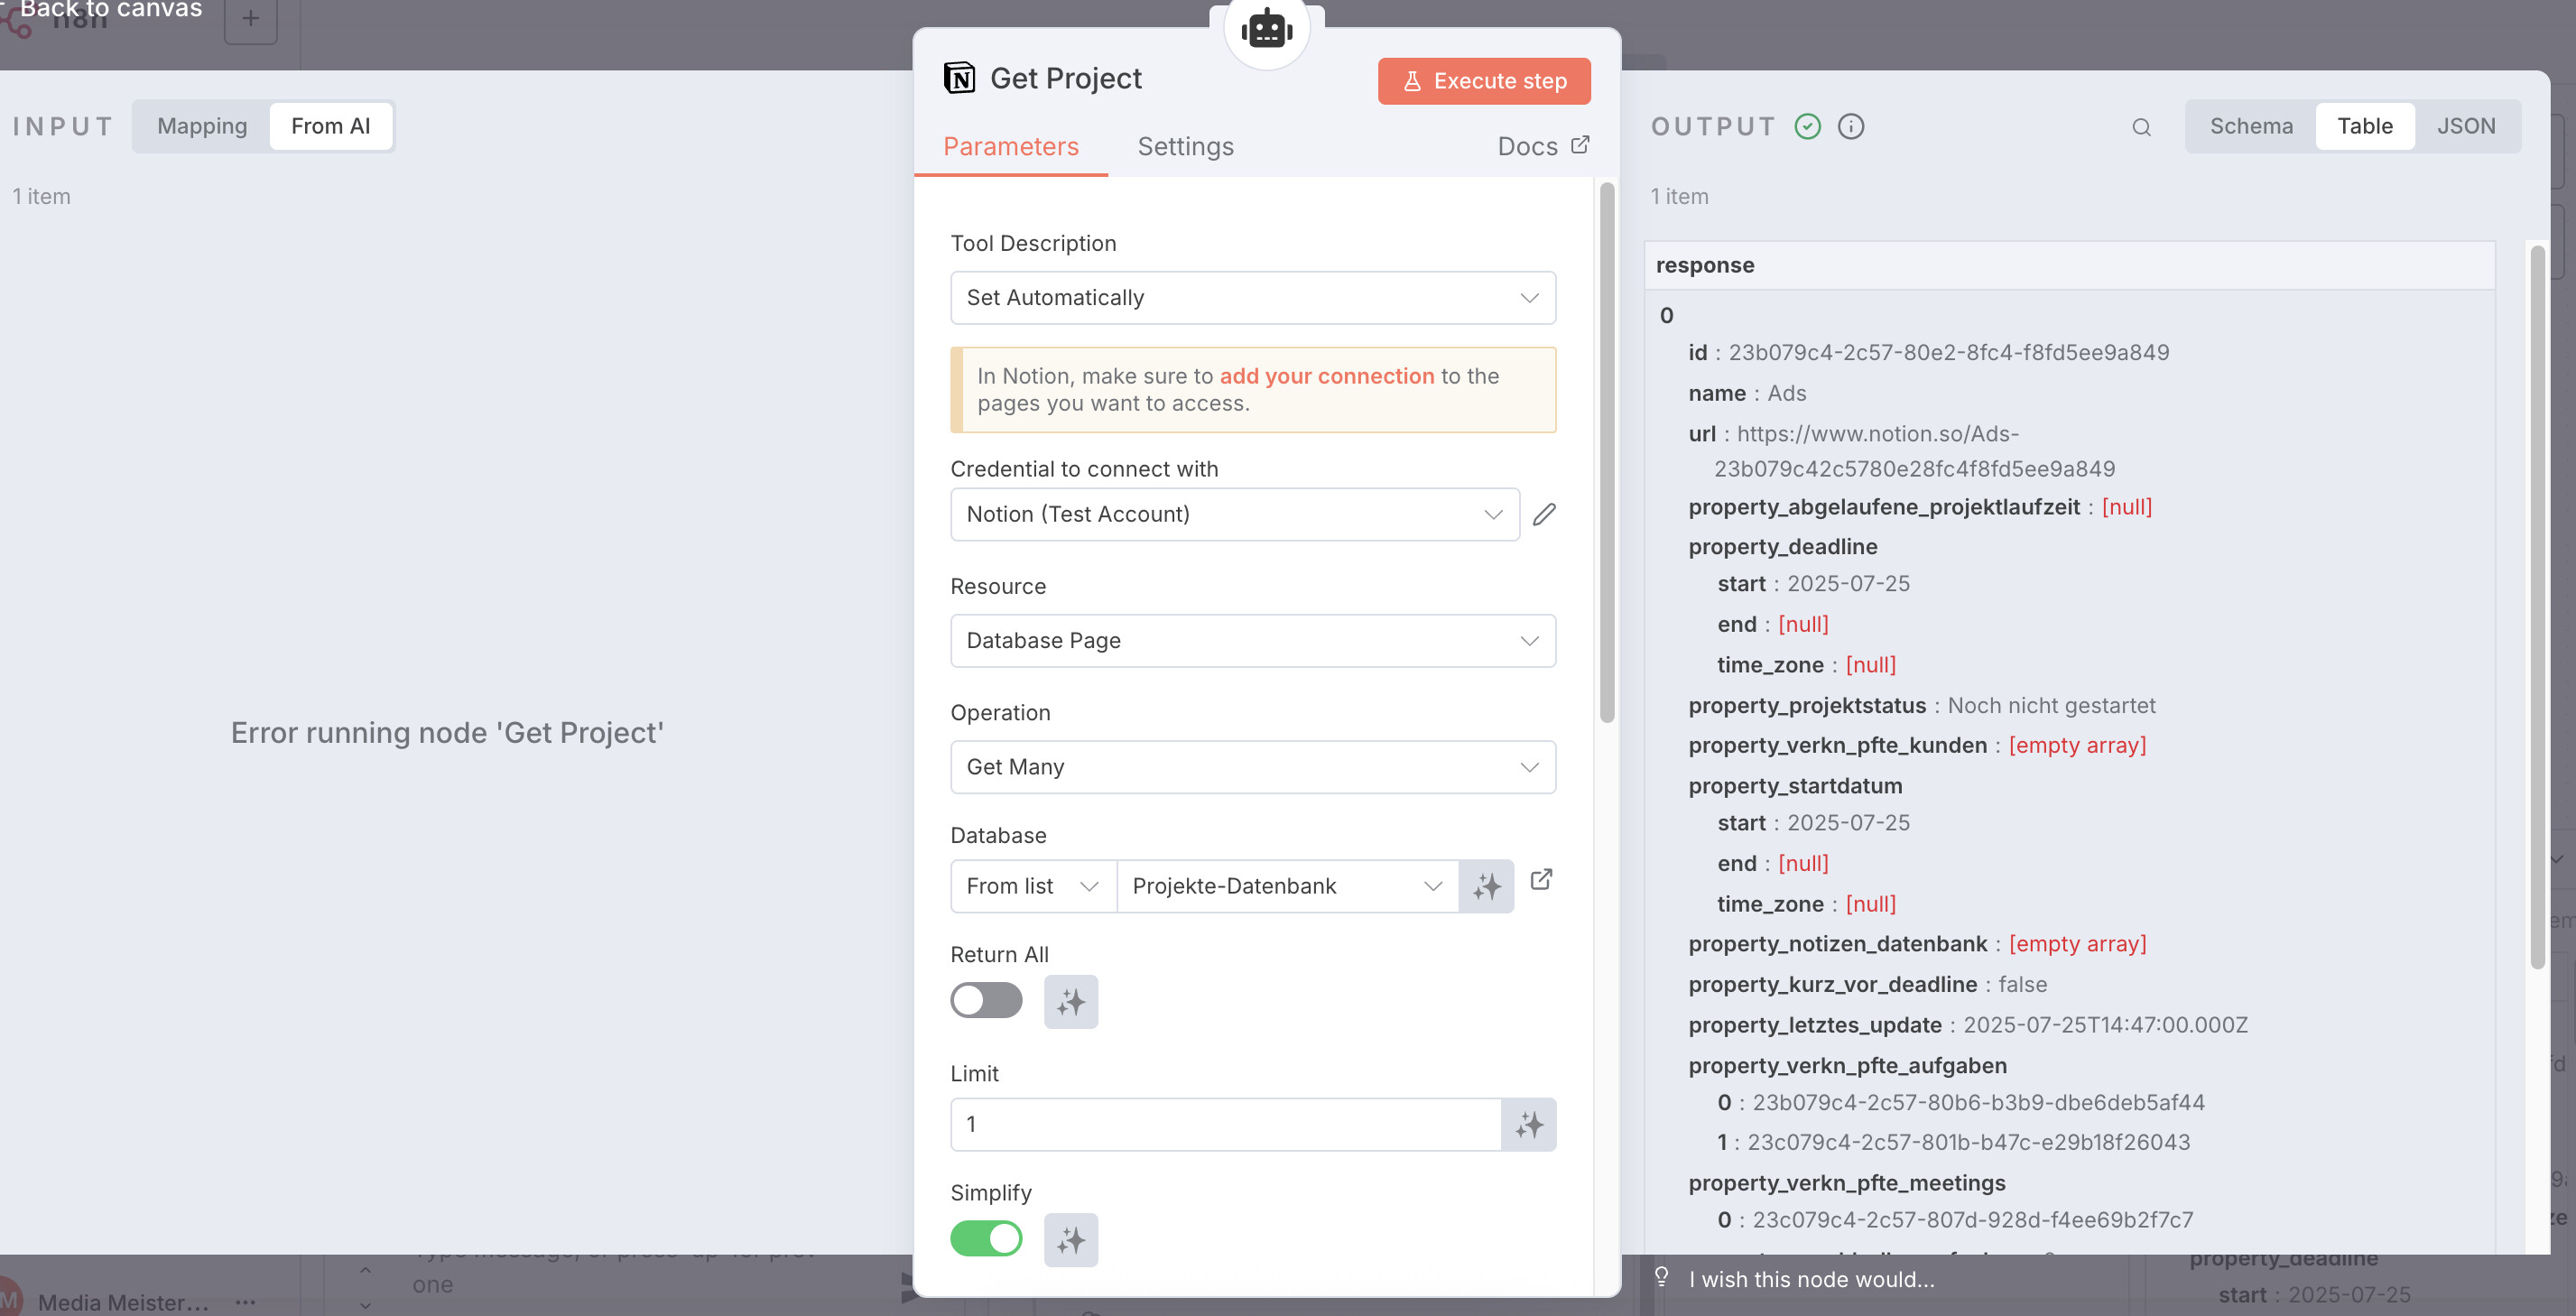Click the id value 23b079c4-2c57-80e2-8fc4-f8fd5ee9a849
Viewport: 2576px width, 1316px height.
(x=1948, y=352)
